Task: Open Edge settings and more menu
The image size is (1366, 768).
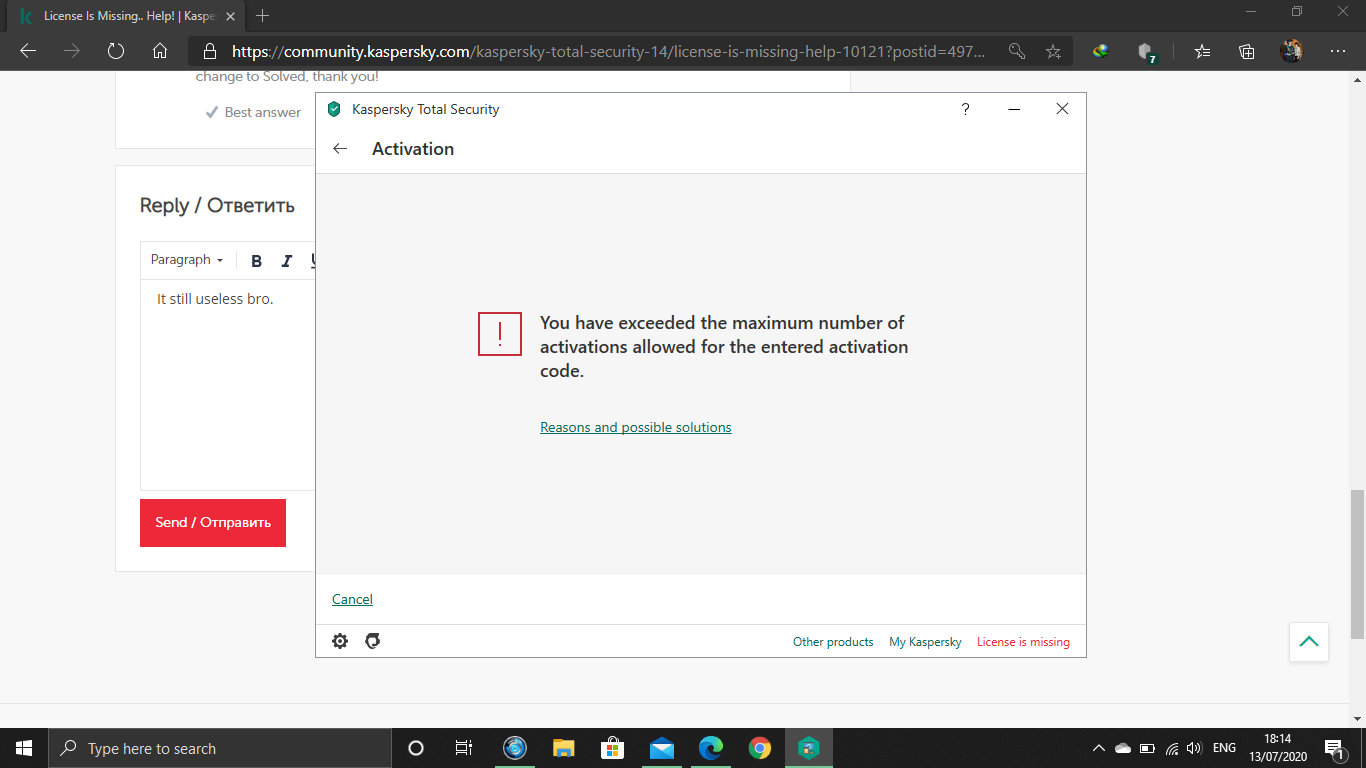Action: [x=1338, y=51]
